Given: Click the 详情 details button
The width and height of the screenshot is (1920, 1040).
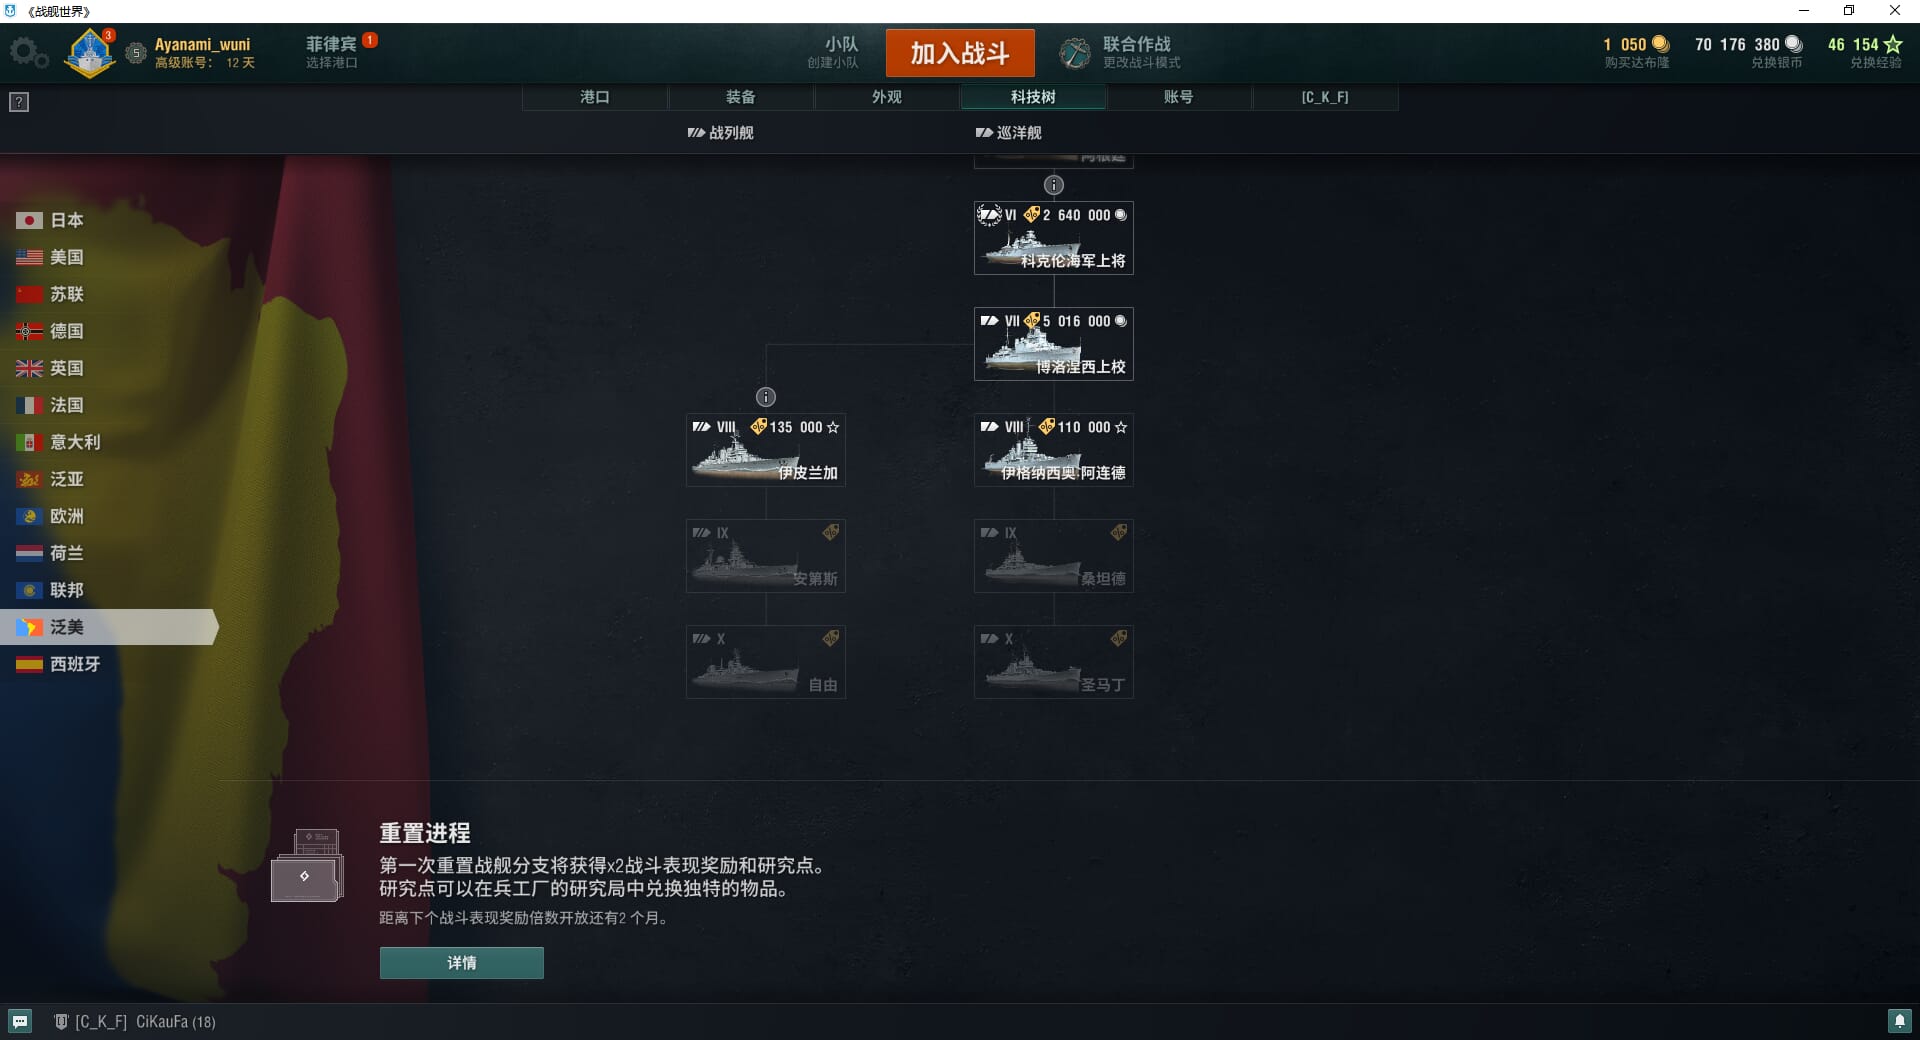Looking at the screenshot, I should (462, 963).
